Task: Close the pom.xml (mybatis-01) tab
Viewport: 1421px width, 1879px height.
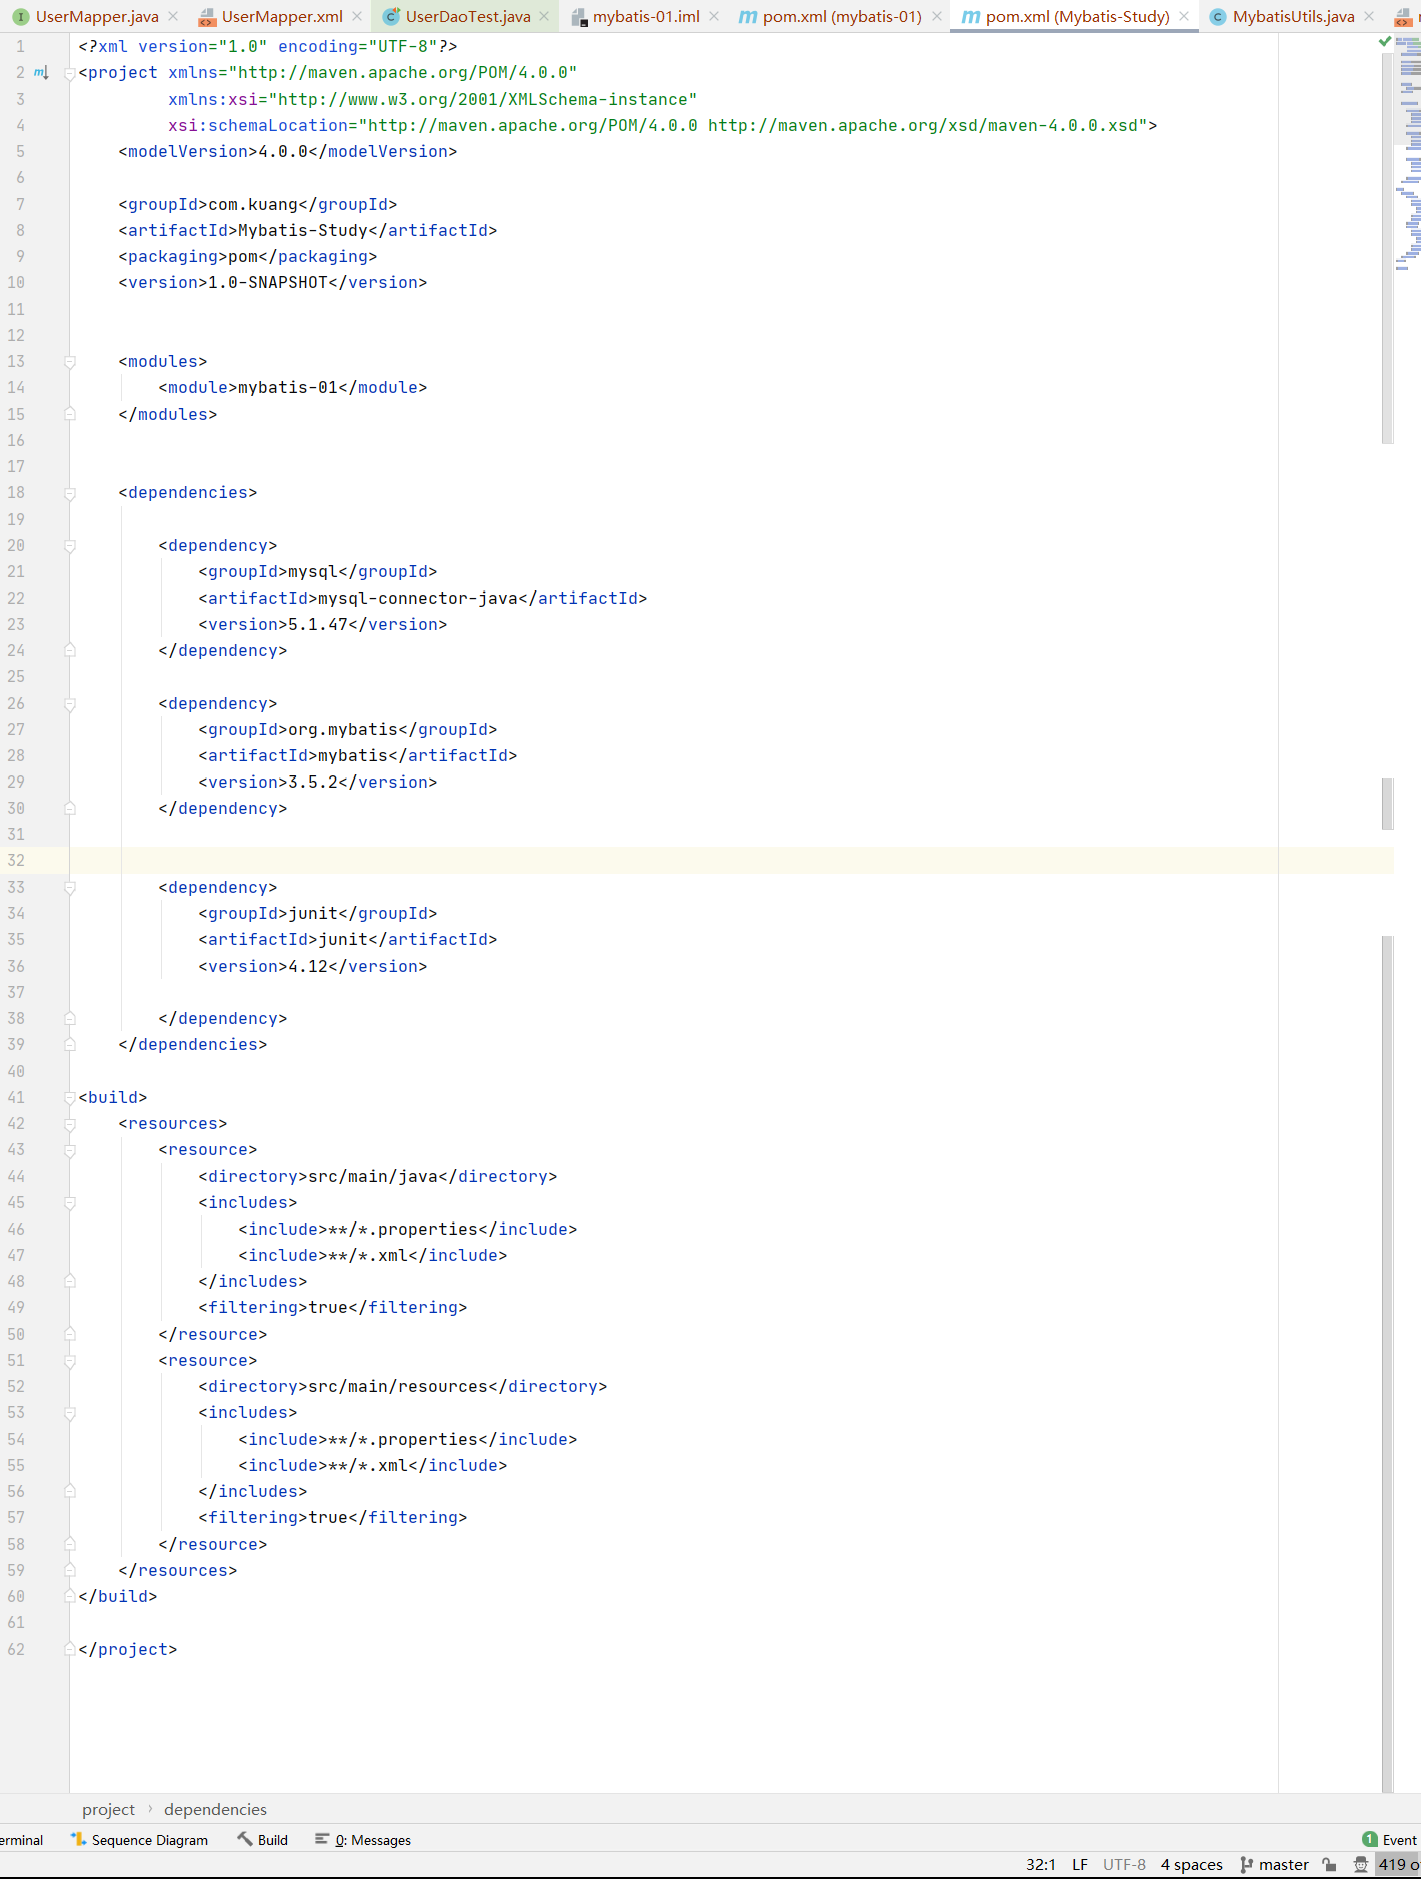Action: pos(937,16)
